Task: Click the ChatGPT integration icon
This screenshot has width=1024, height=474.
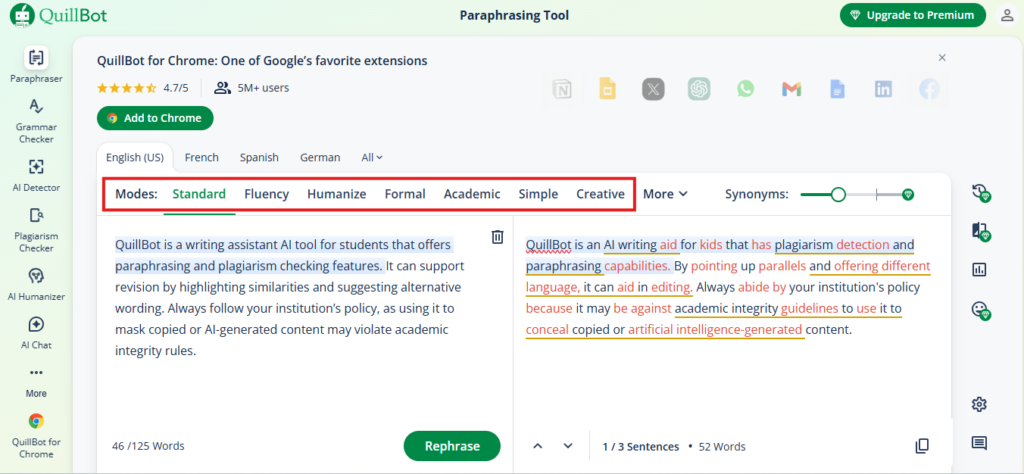Action: 699,89
